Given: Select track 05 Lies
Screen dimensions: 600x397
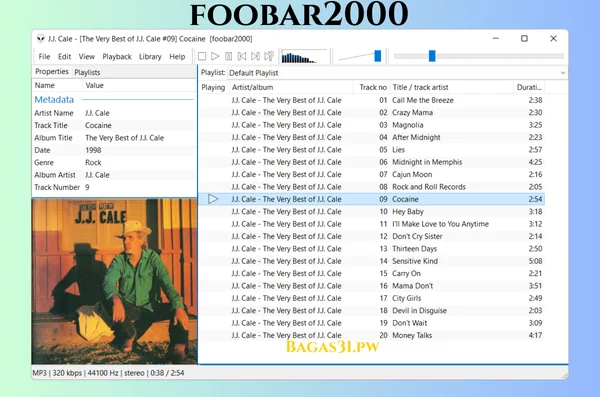Looking at the screenshot, I should click(x=372, y=150).
